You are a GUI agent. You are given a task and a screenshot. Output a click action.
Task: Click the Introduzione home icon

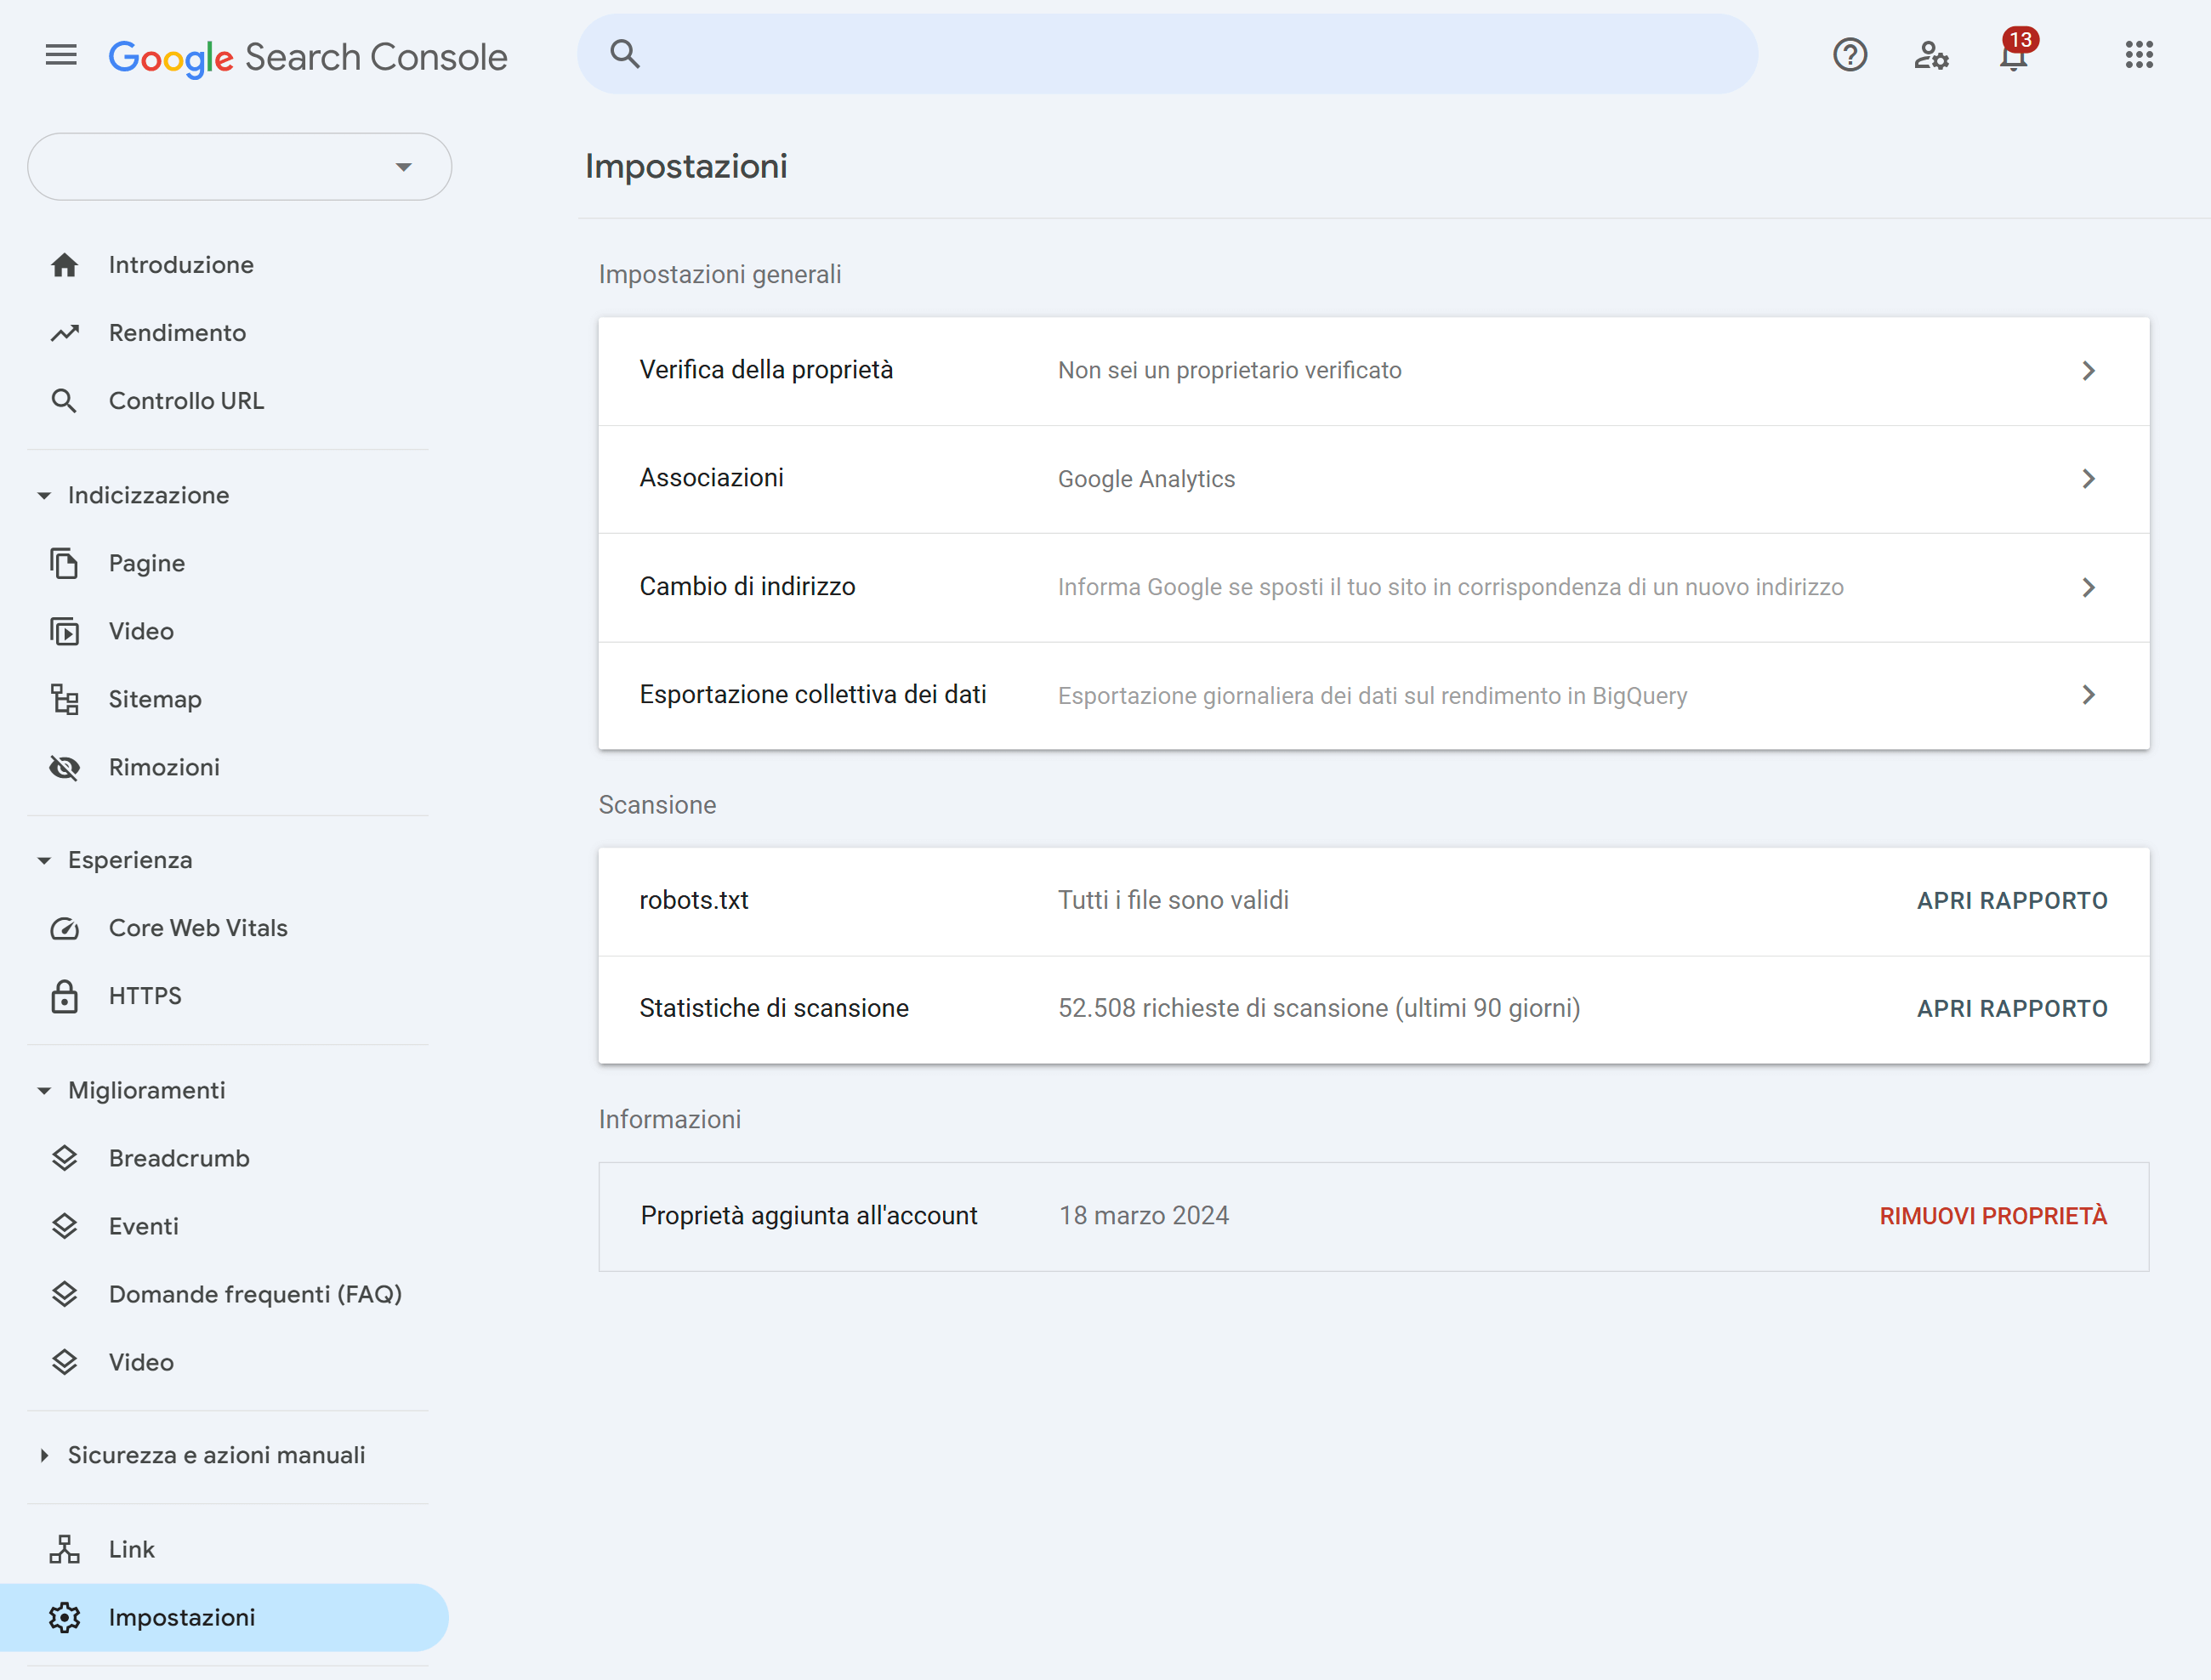click(65, 265)
